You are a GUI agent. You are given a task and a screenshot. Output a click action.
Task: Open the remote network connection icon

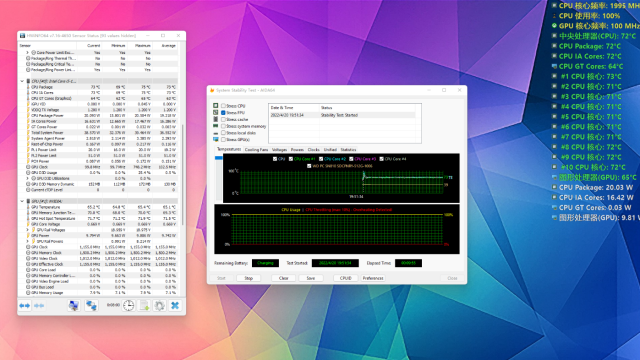click(91, 305)
